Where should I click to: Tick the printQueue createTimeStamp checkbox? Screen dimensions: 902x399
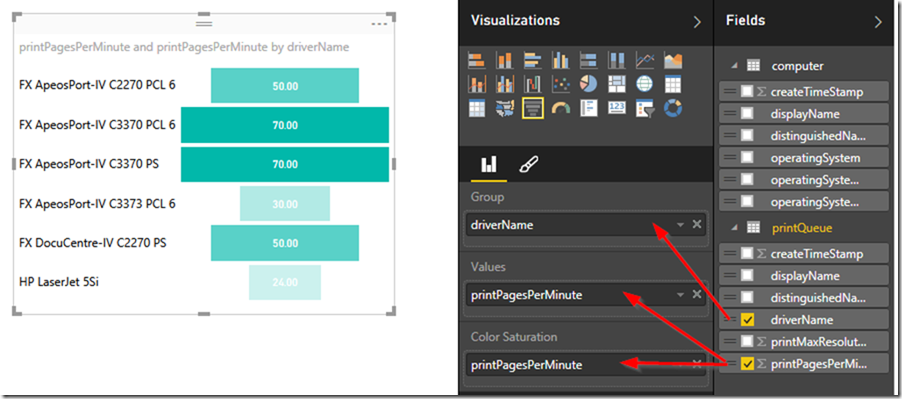coord(747,254)
